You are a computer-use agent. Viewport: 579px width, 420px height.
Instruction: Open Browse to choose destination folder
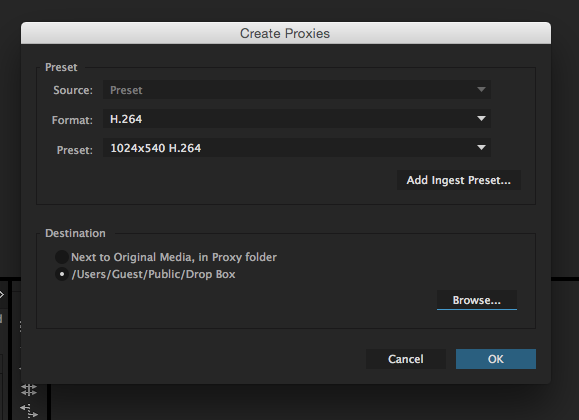click(477, 300)
